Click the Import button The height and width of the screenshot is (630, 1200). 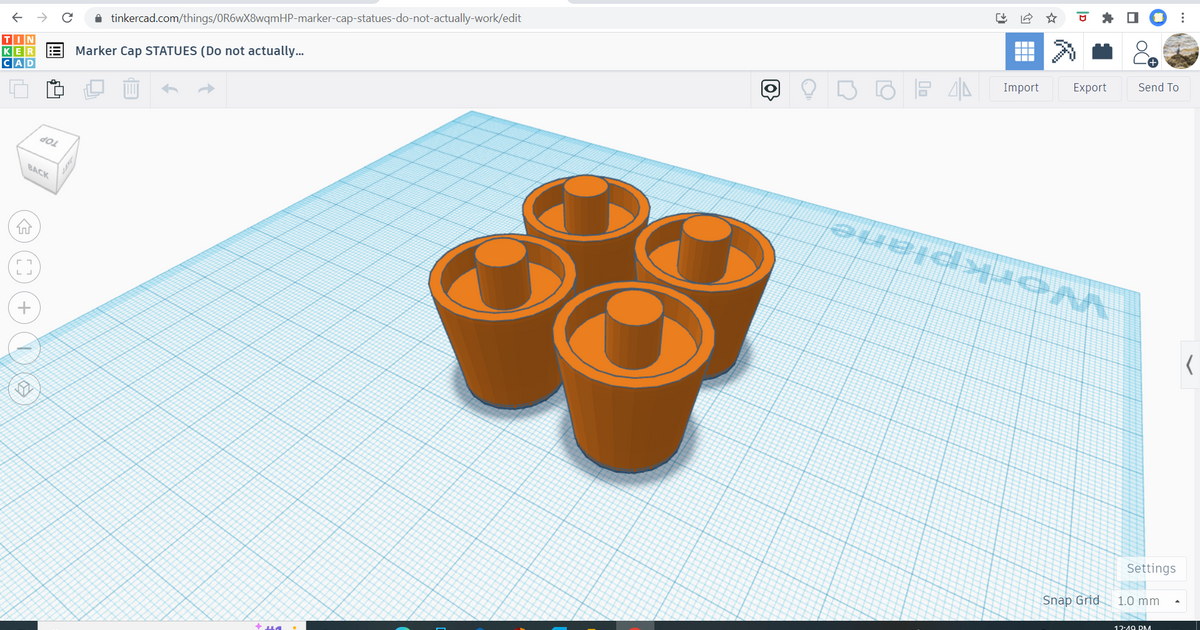pos(1021,88)
